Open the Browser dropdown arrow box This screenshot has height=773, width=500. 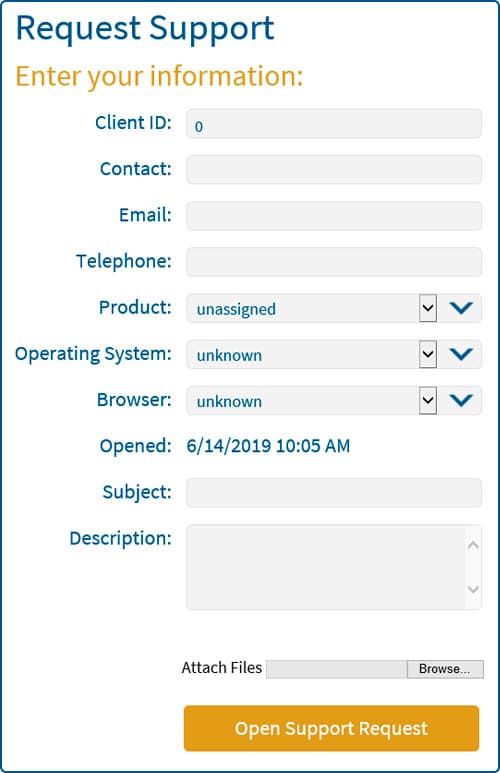[428, 400]
